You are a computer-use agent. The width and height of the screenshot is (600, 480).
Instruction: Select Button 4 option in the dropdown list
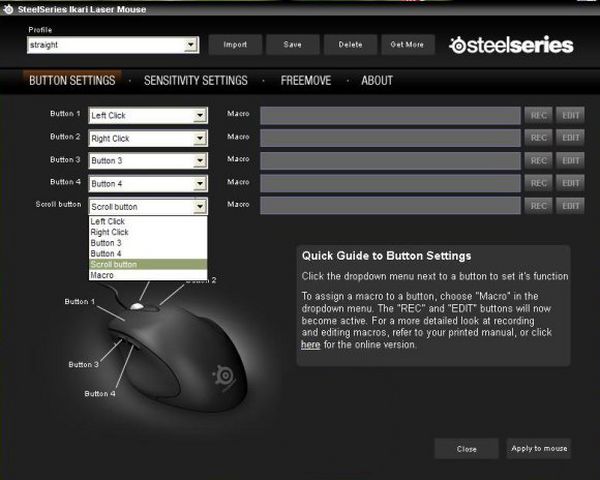(x=106, y=254)
